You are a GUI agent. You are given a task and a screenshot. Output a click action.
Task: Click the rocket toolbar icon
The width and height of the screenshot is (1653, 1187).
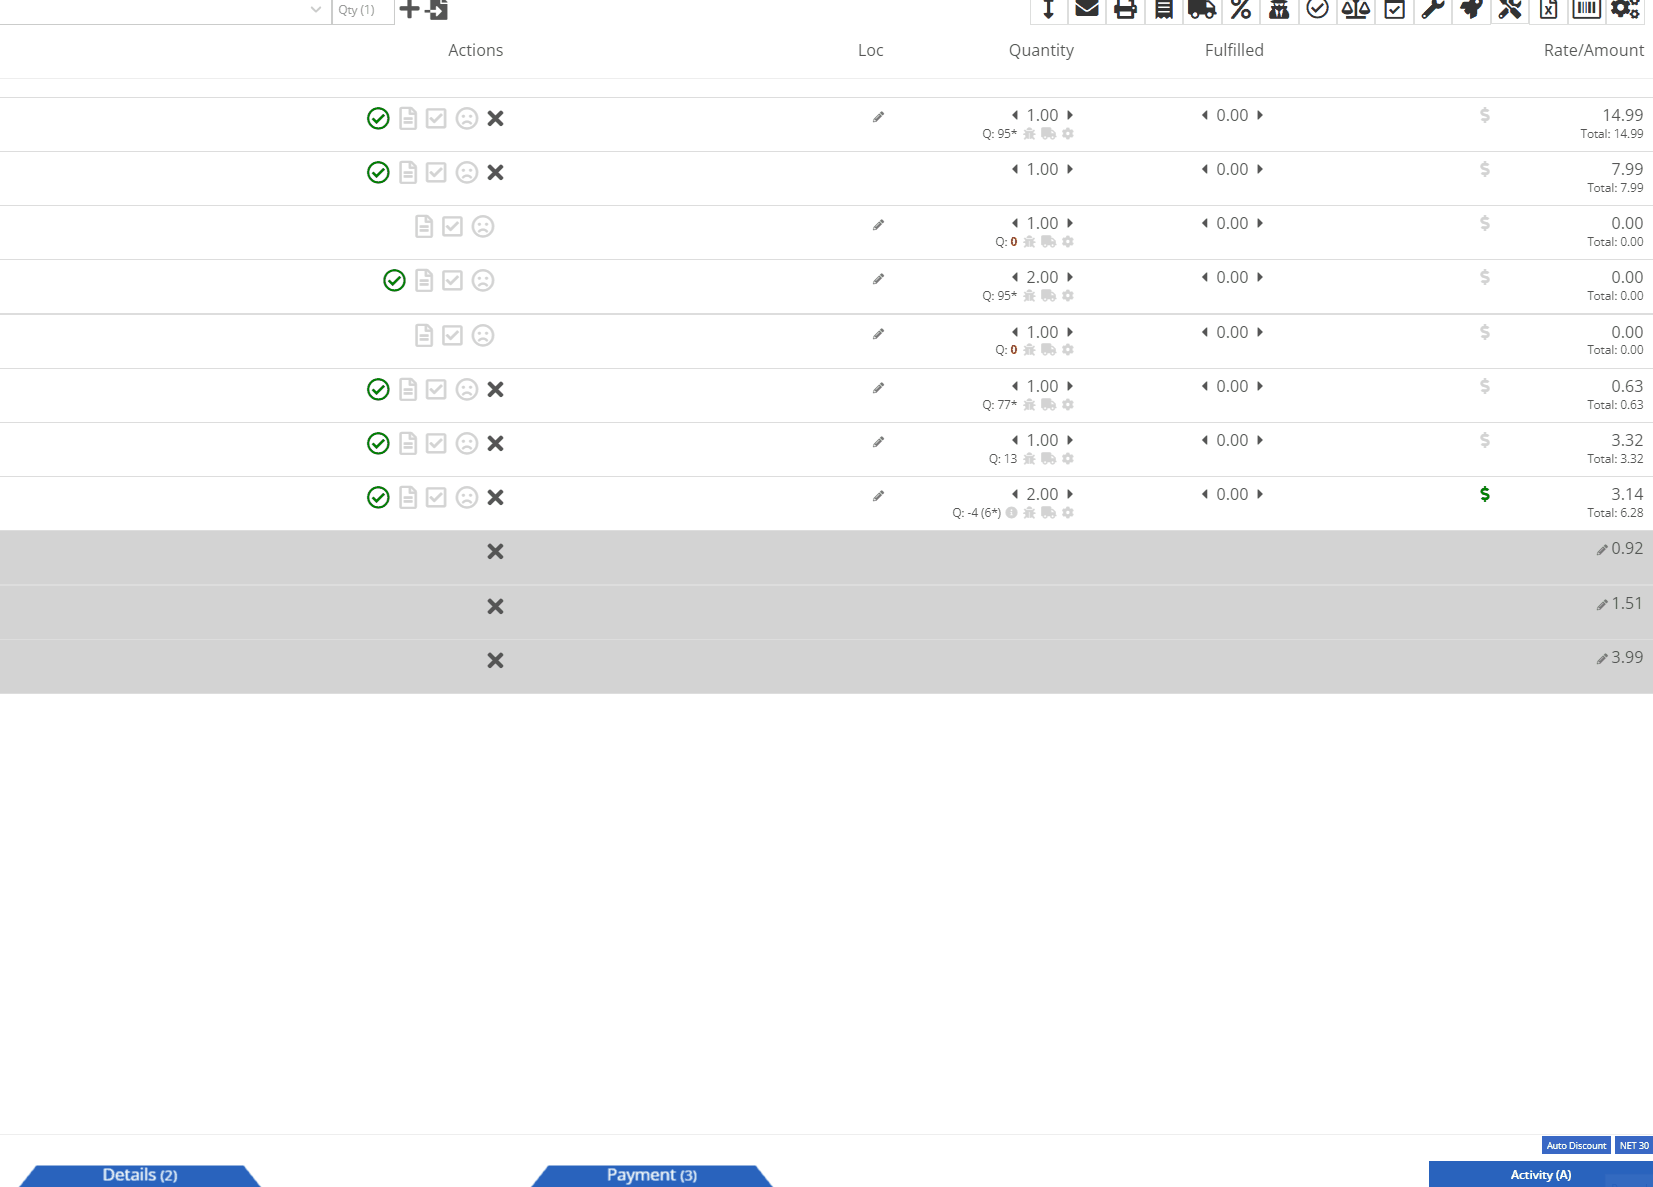coord(1471,9)
